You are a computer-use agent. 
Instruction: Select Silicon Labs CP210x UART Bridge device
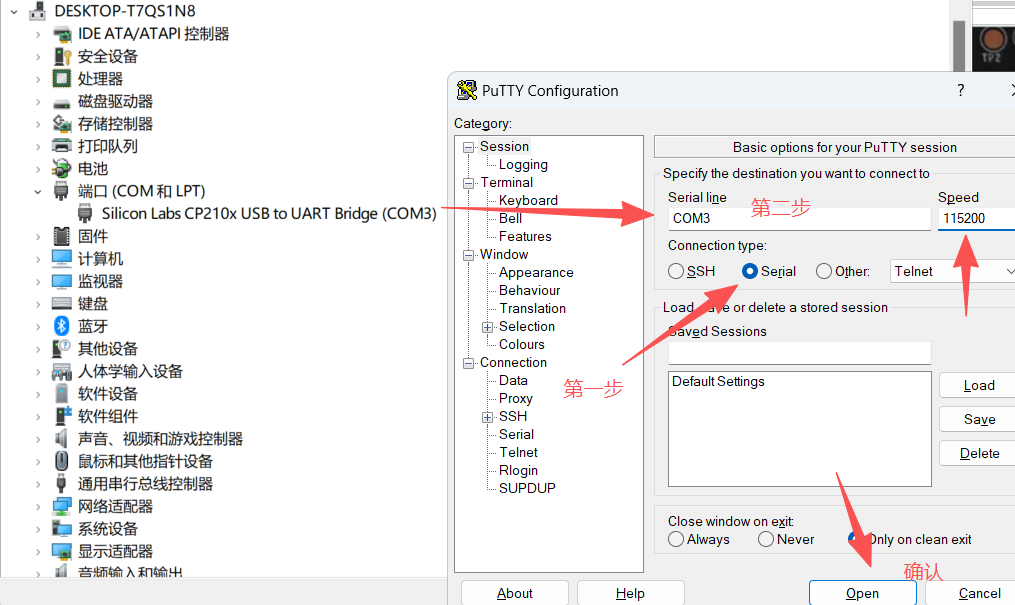point(269,213)
